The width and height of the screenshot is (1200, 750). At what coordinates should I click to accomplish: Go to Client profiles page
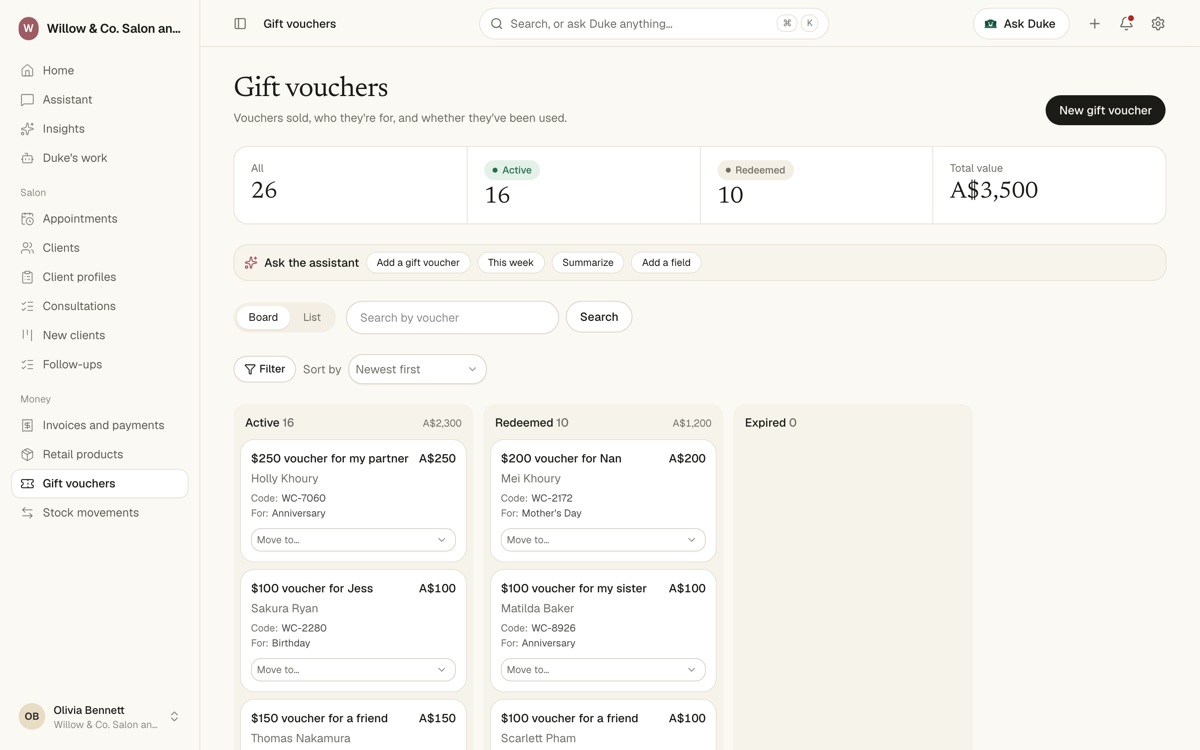pyautogui.click(x=100, y=277)
